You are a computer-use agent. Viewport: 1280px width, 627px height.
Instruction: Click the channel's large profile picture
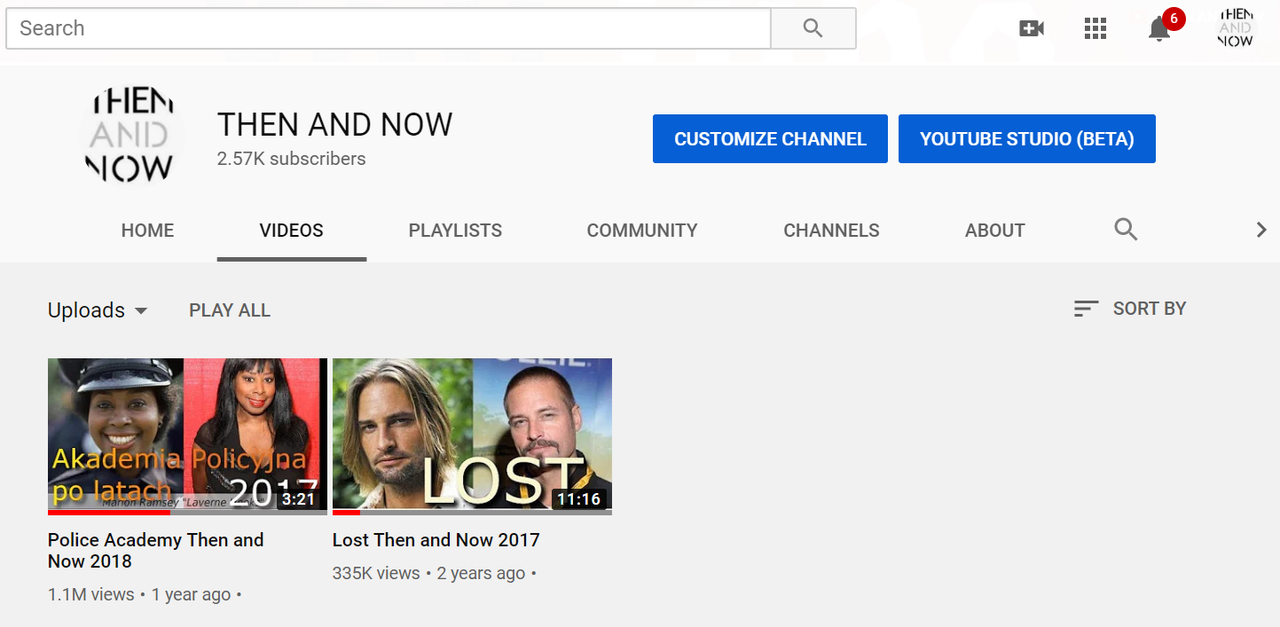click(x=132, y=135)
